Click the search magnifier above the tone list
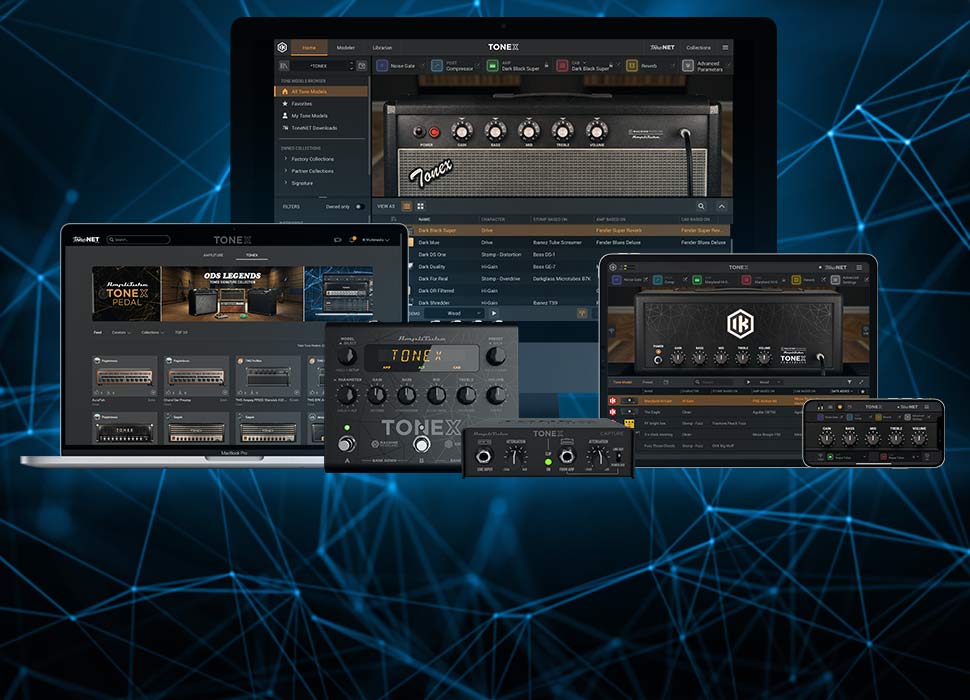 (x=698, y=206)
